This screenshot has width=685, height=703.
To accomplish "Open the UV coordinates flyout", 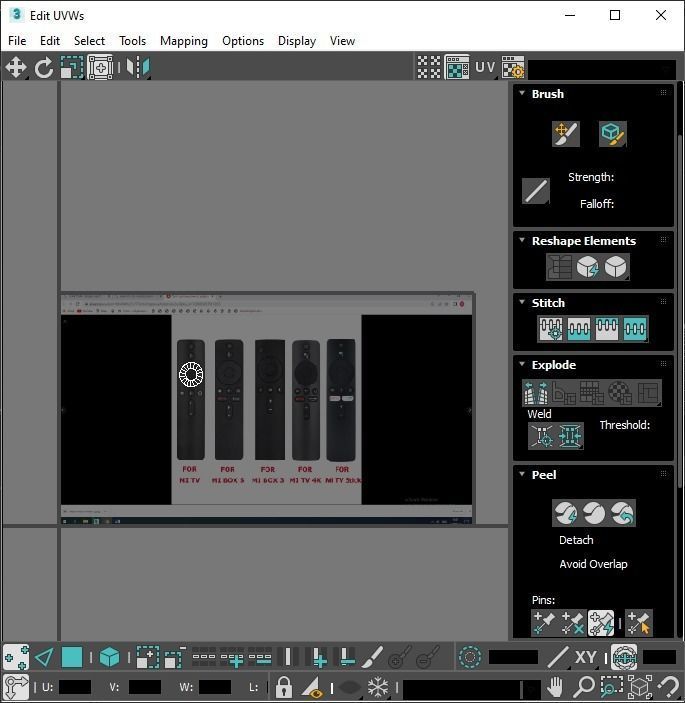I will [x=485, y=67].
